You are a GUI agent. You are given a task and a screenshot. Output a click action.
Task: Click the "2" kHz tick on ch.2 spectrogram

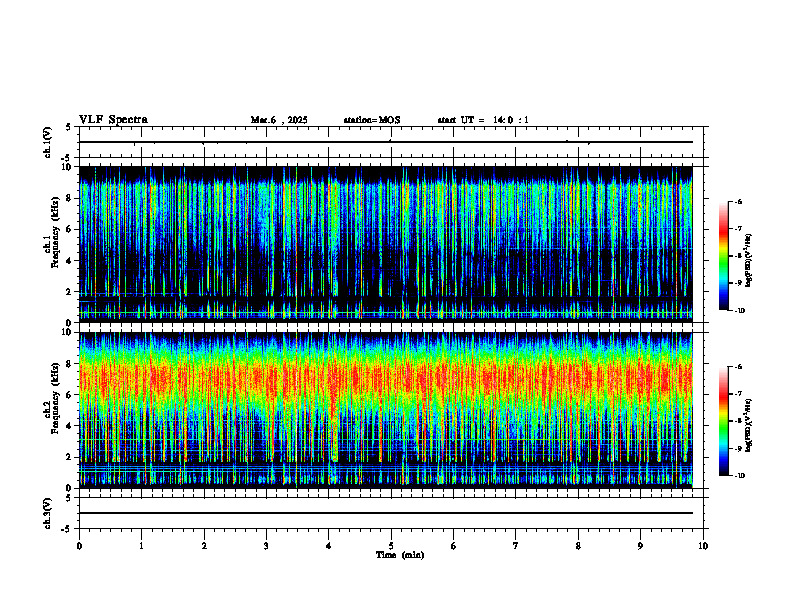(69, 457)
